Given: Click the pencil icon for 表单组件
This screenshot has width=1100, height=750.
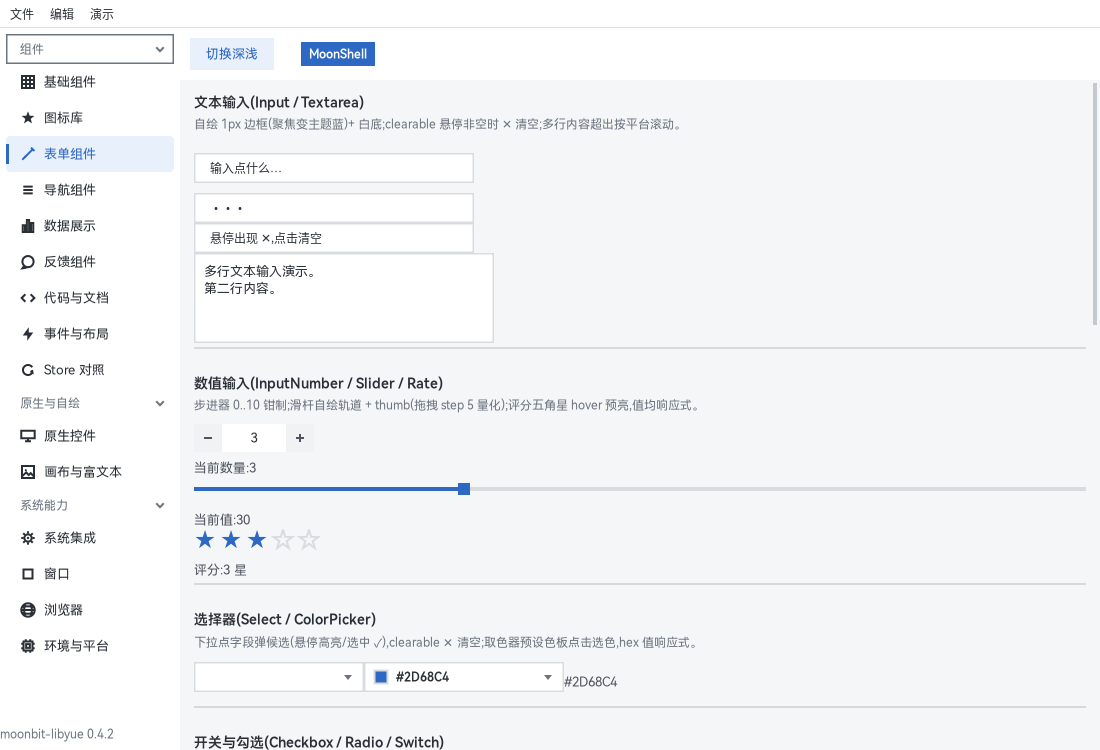Looking at the screenshot, I should [28, 154].
